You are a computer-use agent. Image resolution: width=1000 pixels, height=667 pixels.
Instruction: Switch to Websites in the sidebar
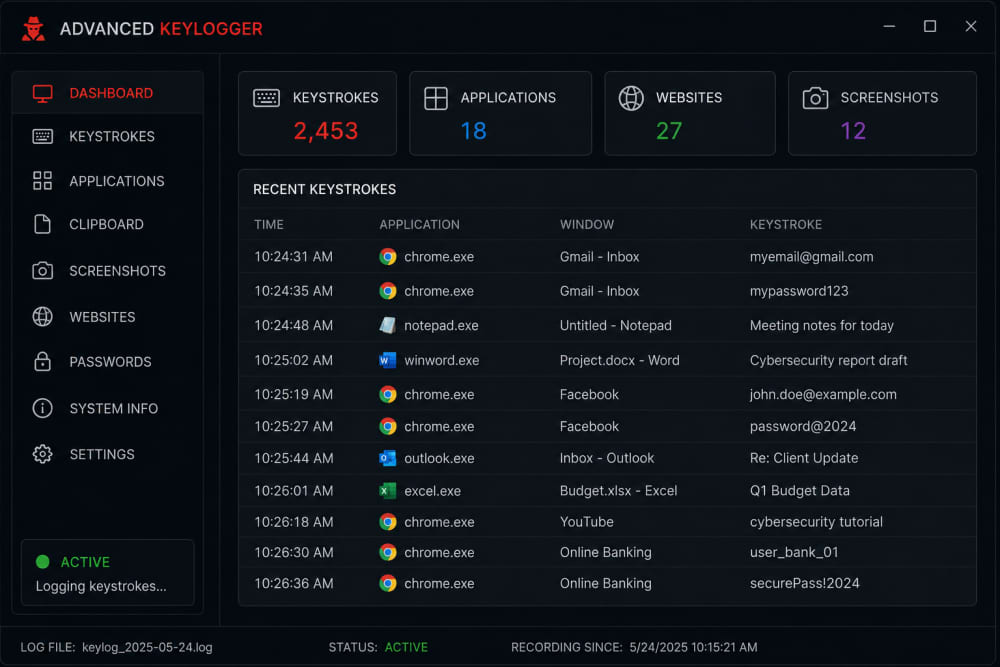coord(107,317)
